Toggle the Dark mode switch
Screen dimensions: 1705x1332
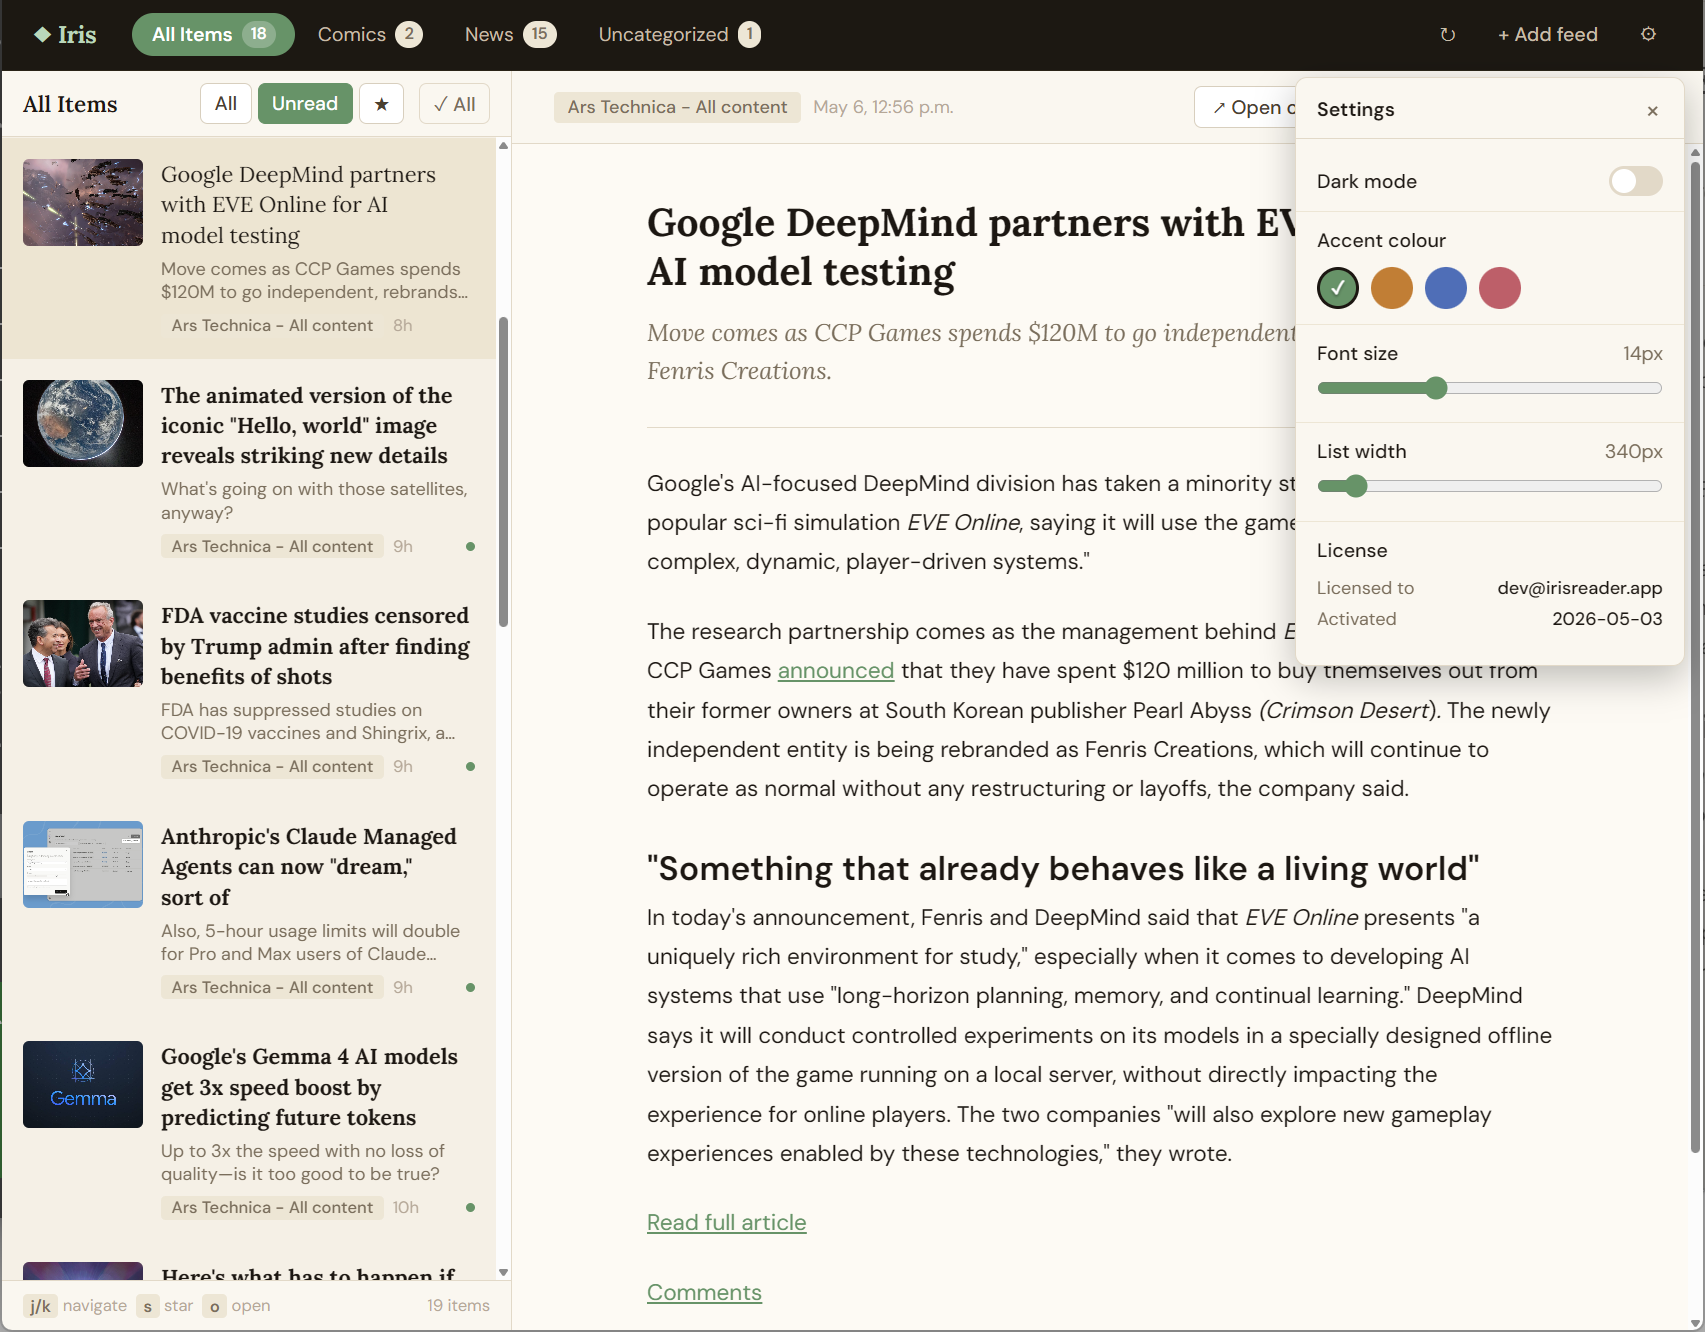pos(1635,181)
